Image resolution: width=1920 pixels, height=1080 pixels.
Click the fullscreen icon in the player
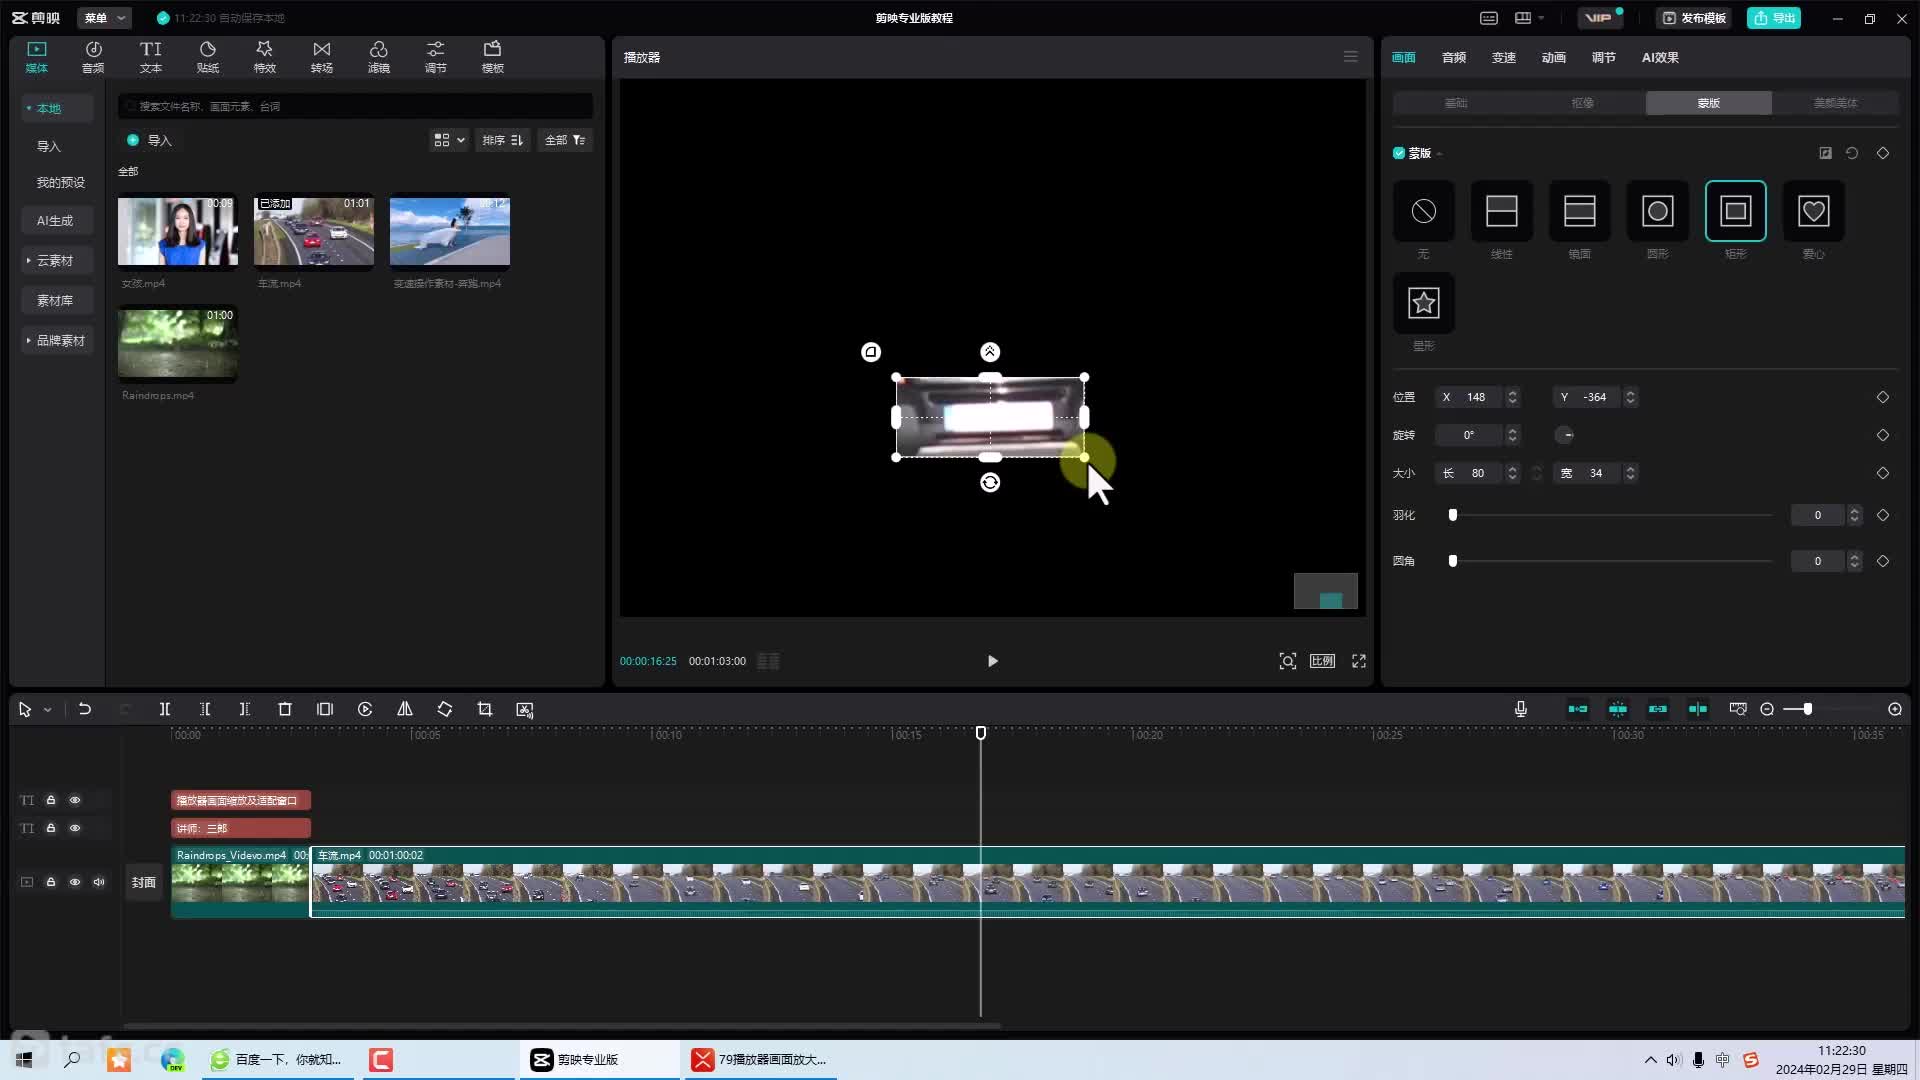click(x=1359, y=661)
